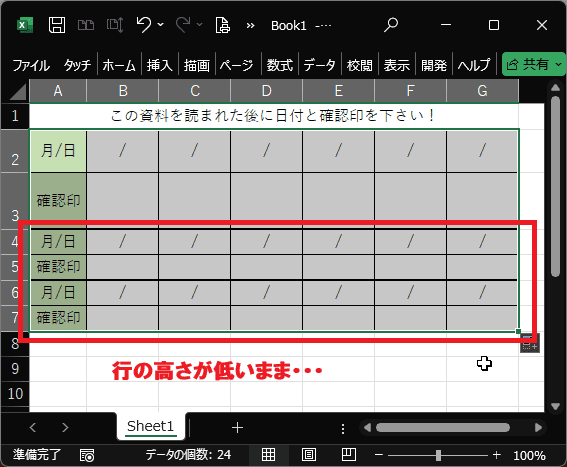Click データの個数: 24 in status bar
Image resolution: width=567 pixels, height=467 pixels.
188,455
